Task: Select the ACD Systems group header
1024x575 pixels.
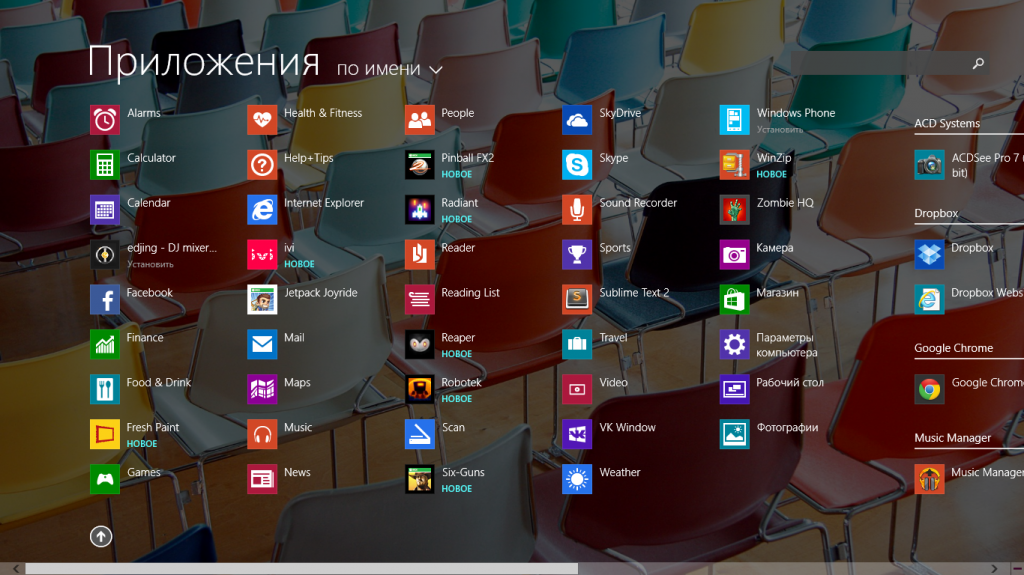Action: (x=947, y=123)
